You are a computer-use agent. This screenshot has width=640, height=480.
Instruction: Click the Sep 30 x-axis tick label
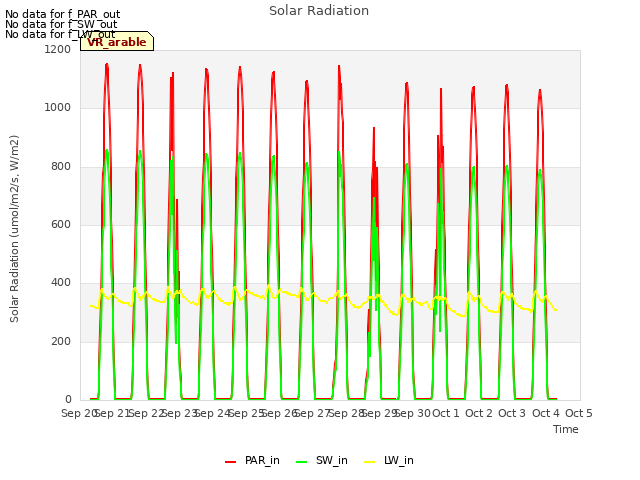tap(413, 413)
